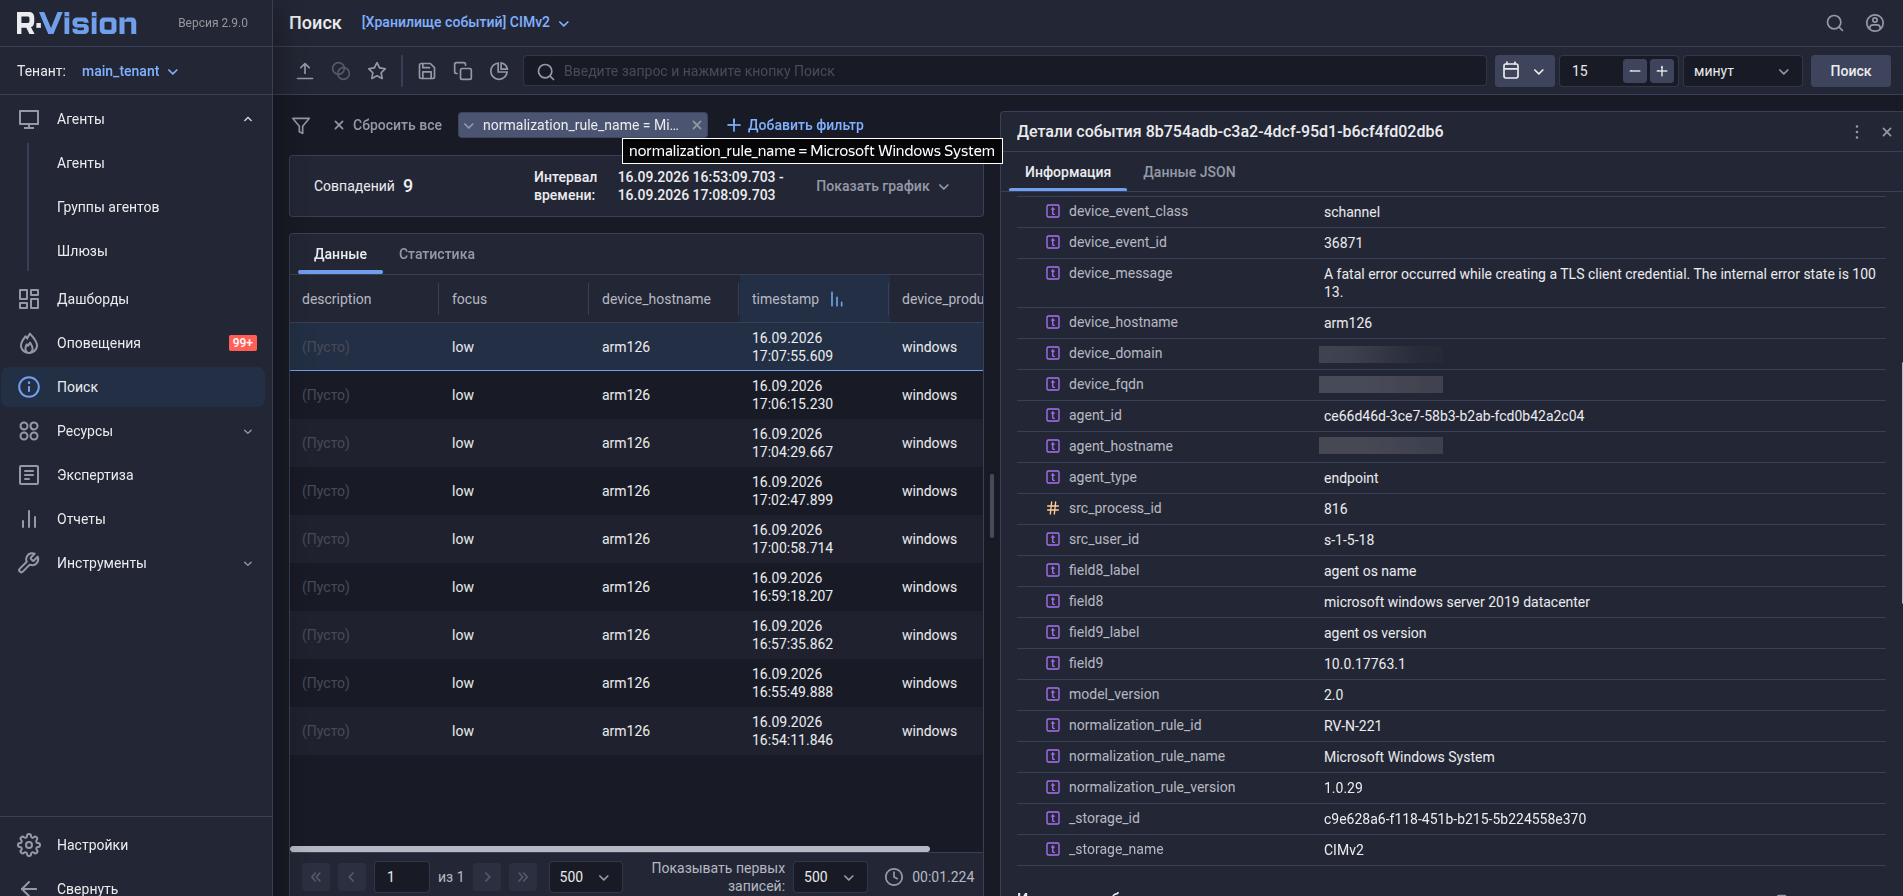Click the page number input field
1903x896 pixels.
pyautogui.click(x=402, y=877)
